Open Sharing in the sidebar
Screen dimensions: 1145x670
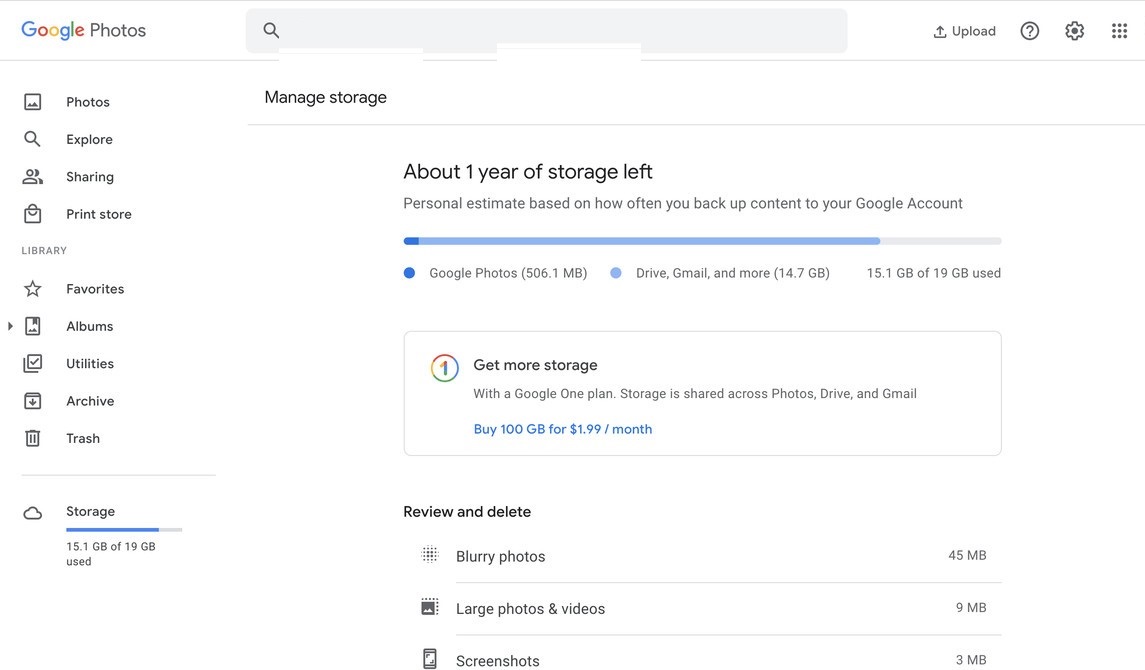[x=89, y=177]
